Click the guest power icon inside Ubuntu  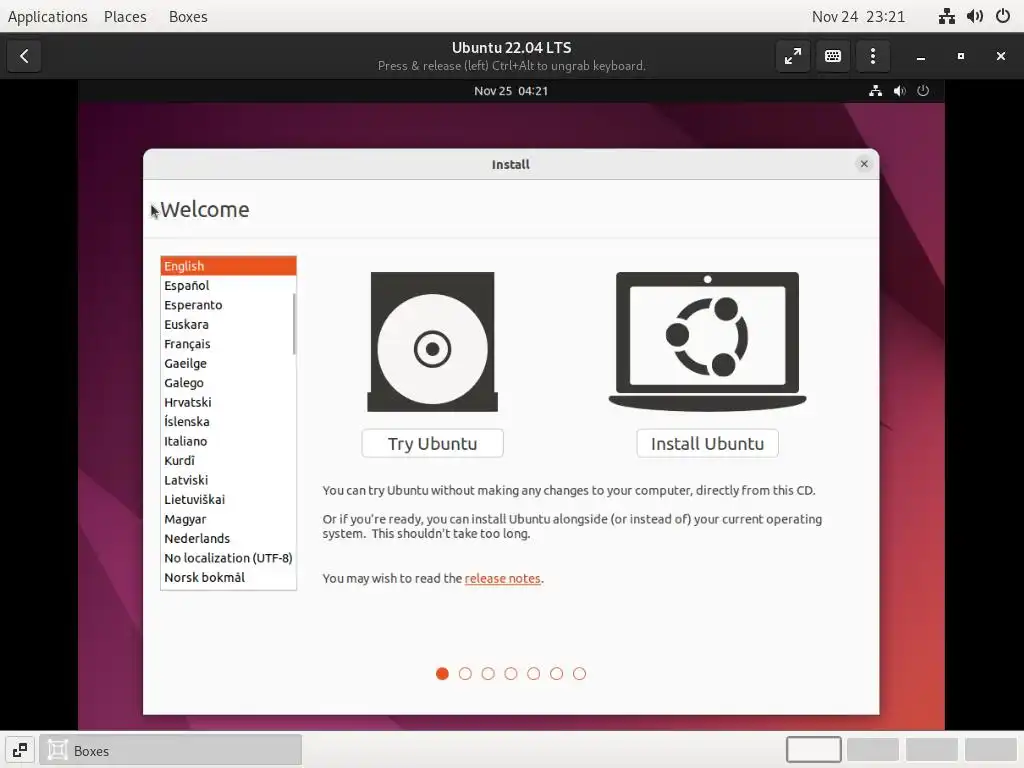[923, 91]
